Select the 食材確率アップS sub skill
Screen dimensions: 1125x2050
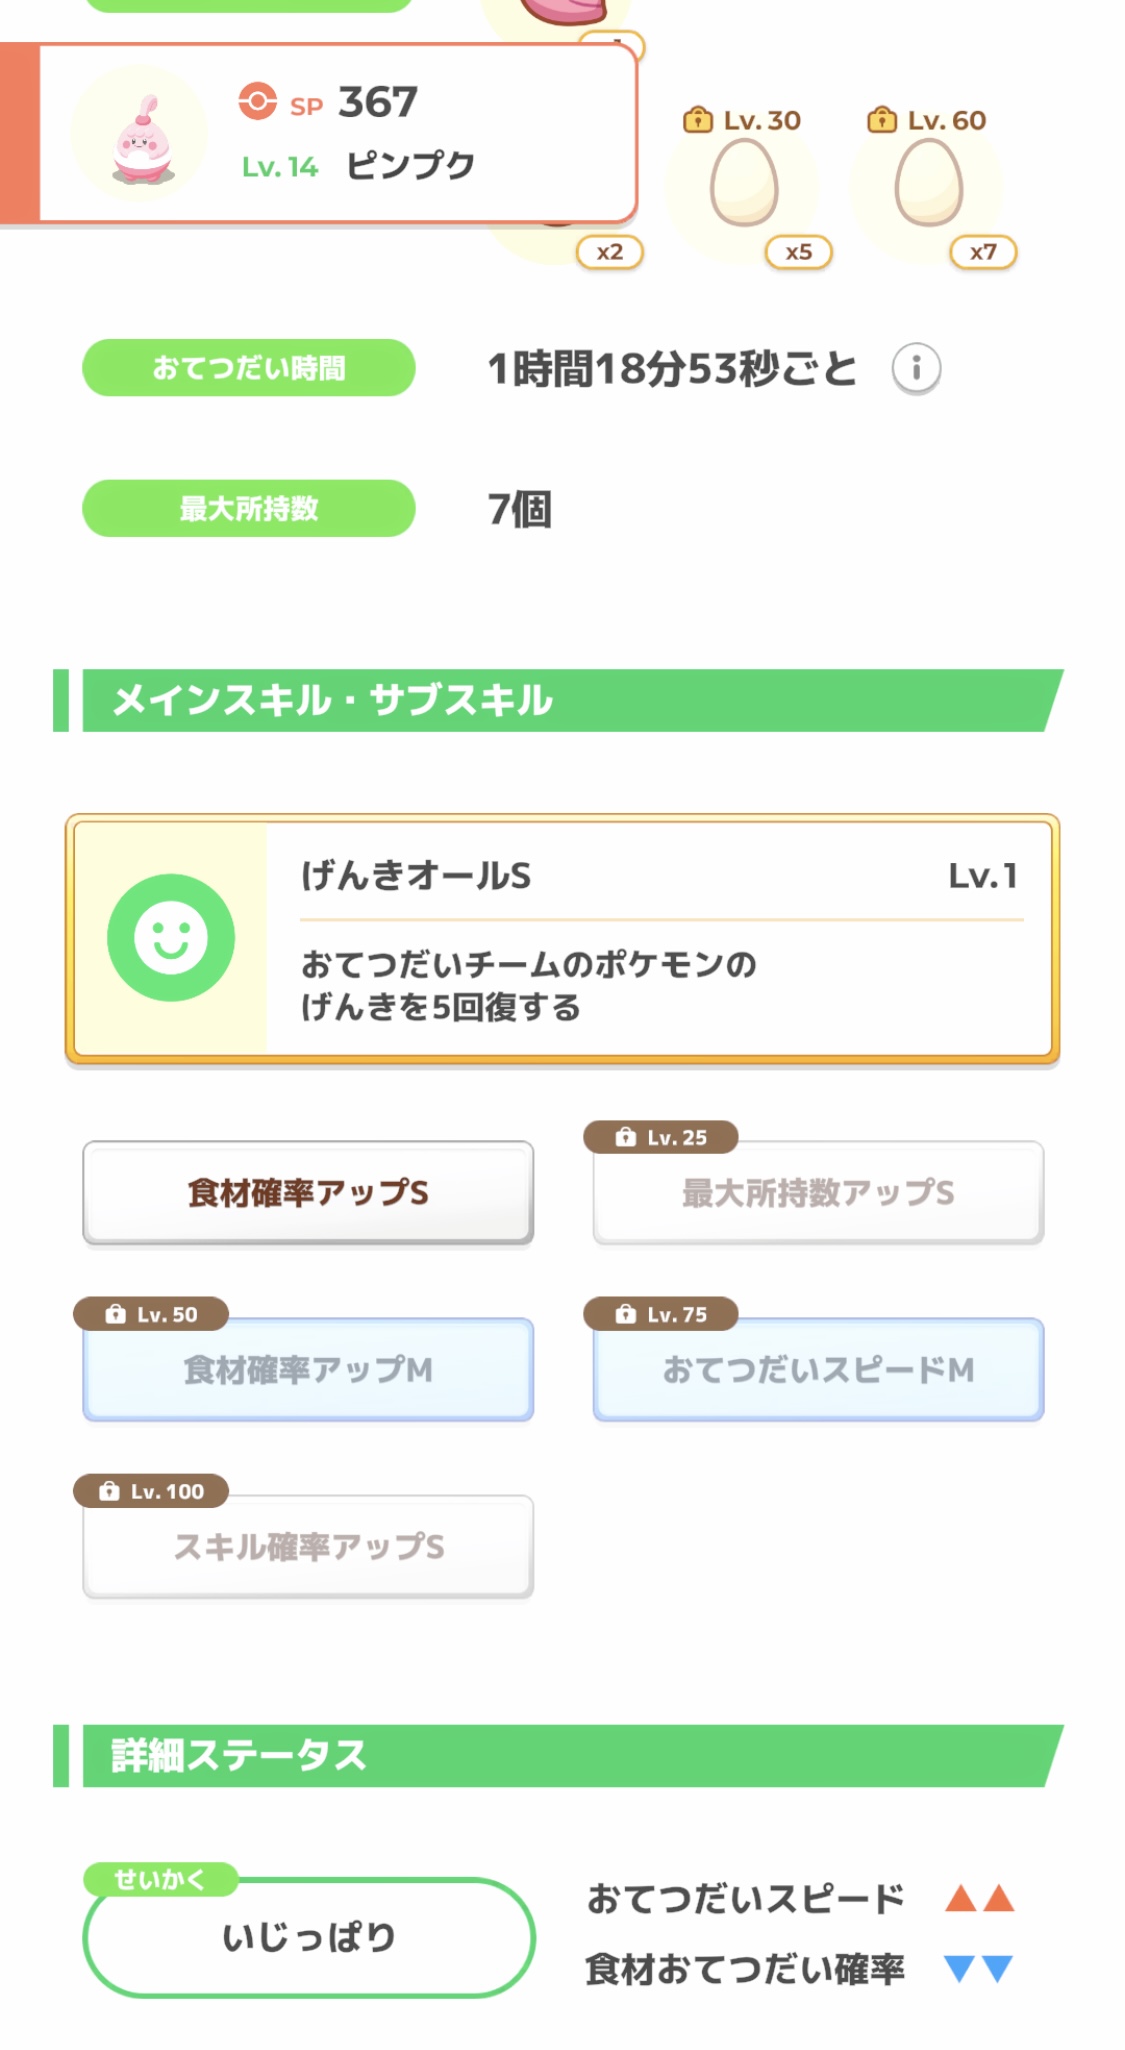[308, 1193]
